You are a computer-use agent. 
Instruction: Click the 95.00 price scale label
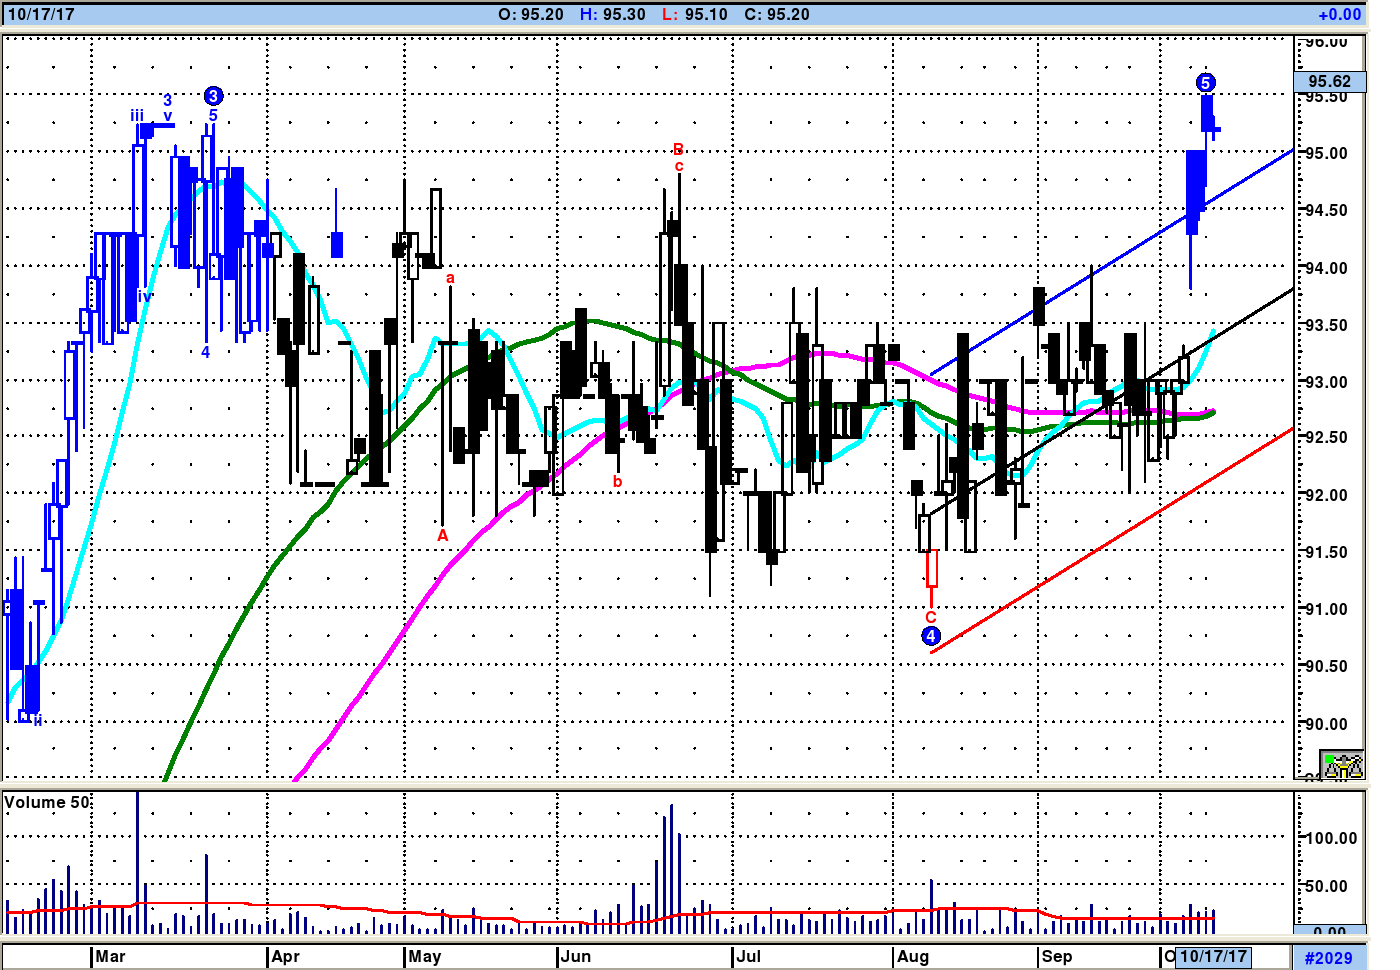click(1326, 154)
